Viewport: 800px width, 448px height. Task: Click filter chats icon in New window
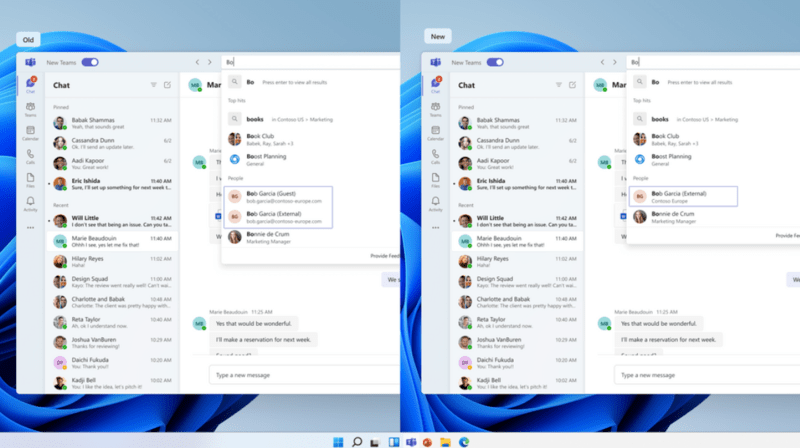pos(559,85)
